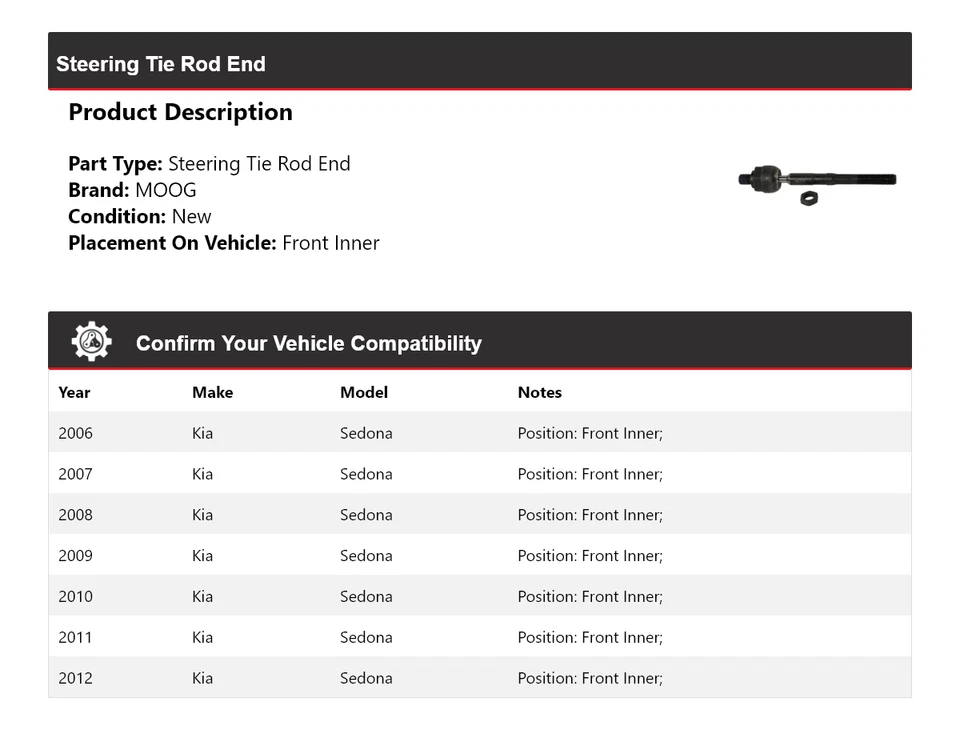The image size is (960, 730).
Task: Click the Notes column header
Action: [540, 392]
